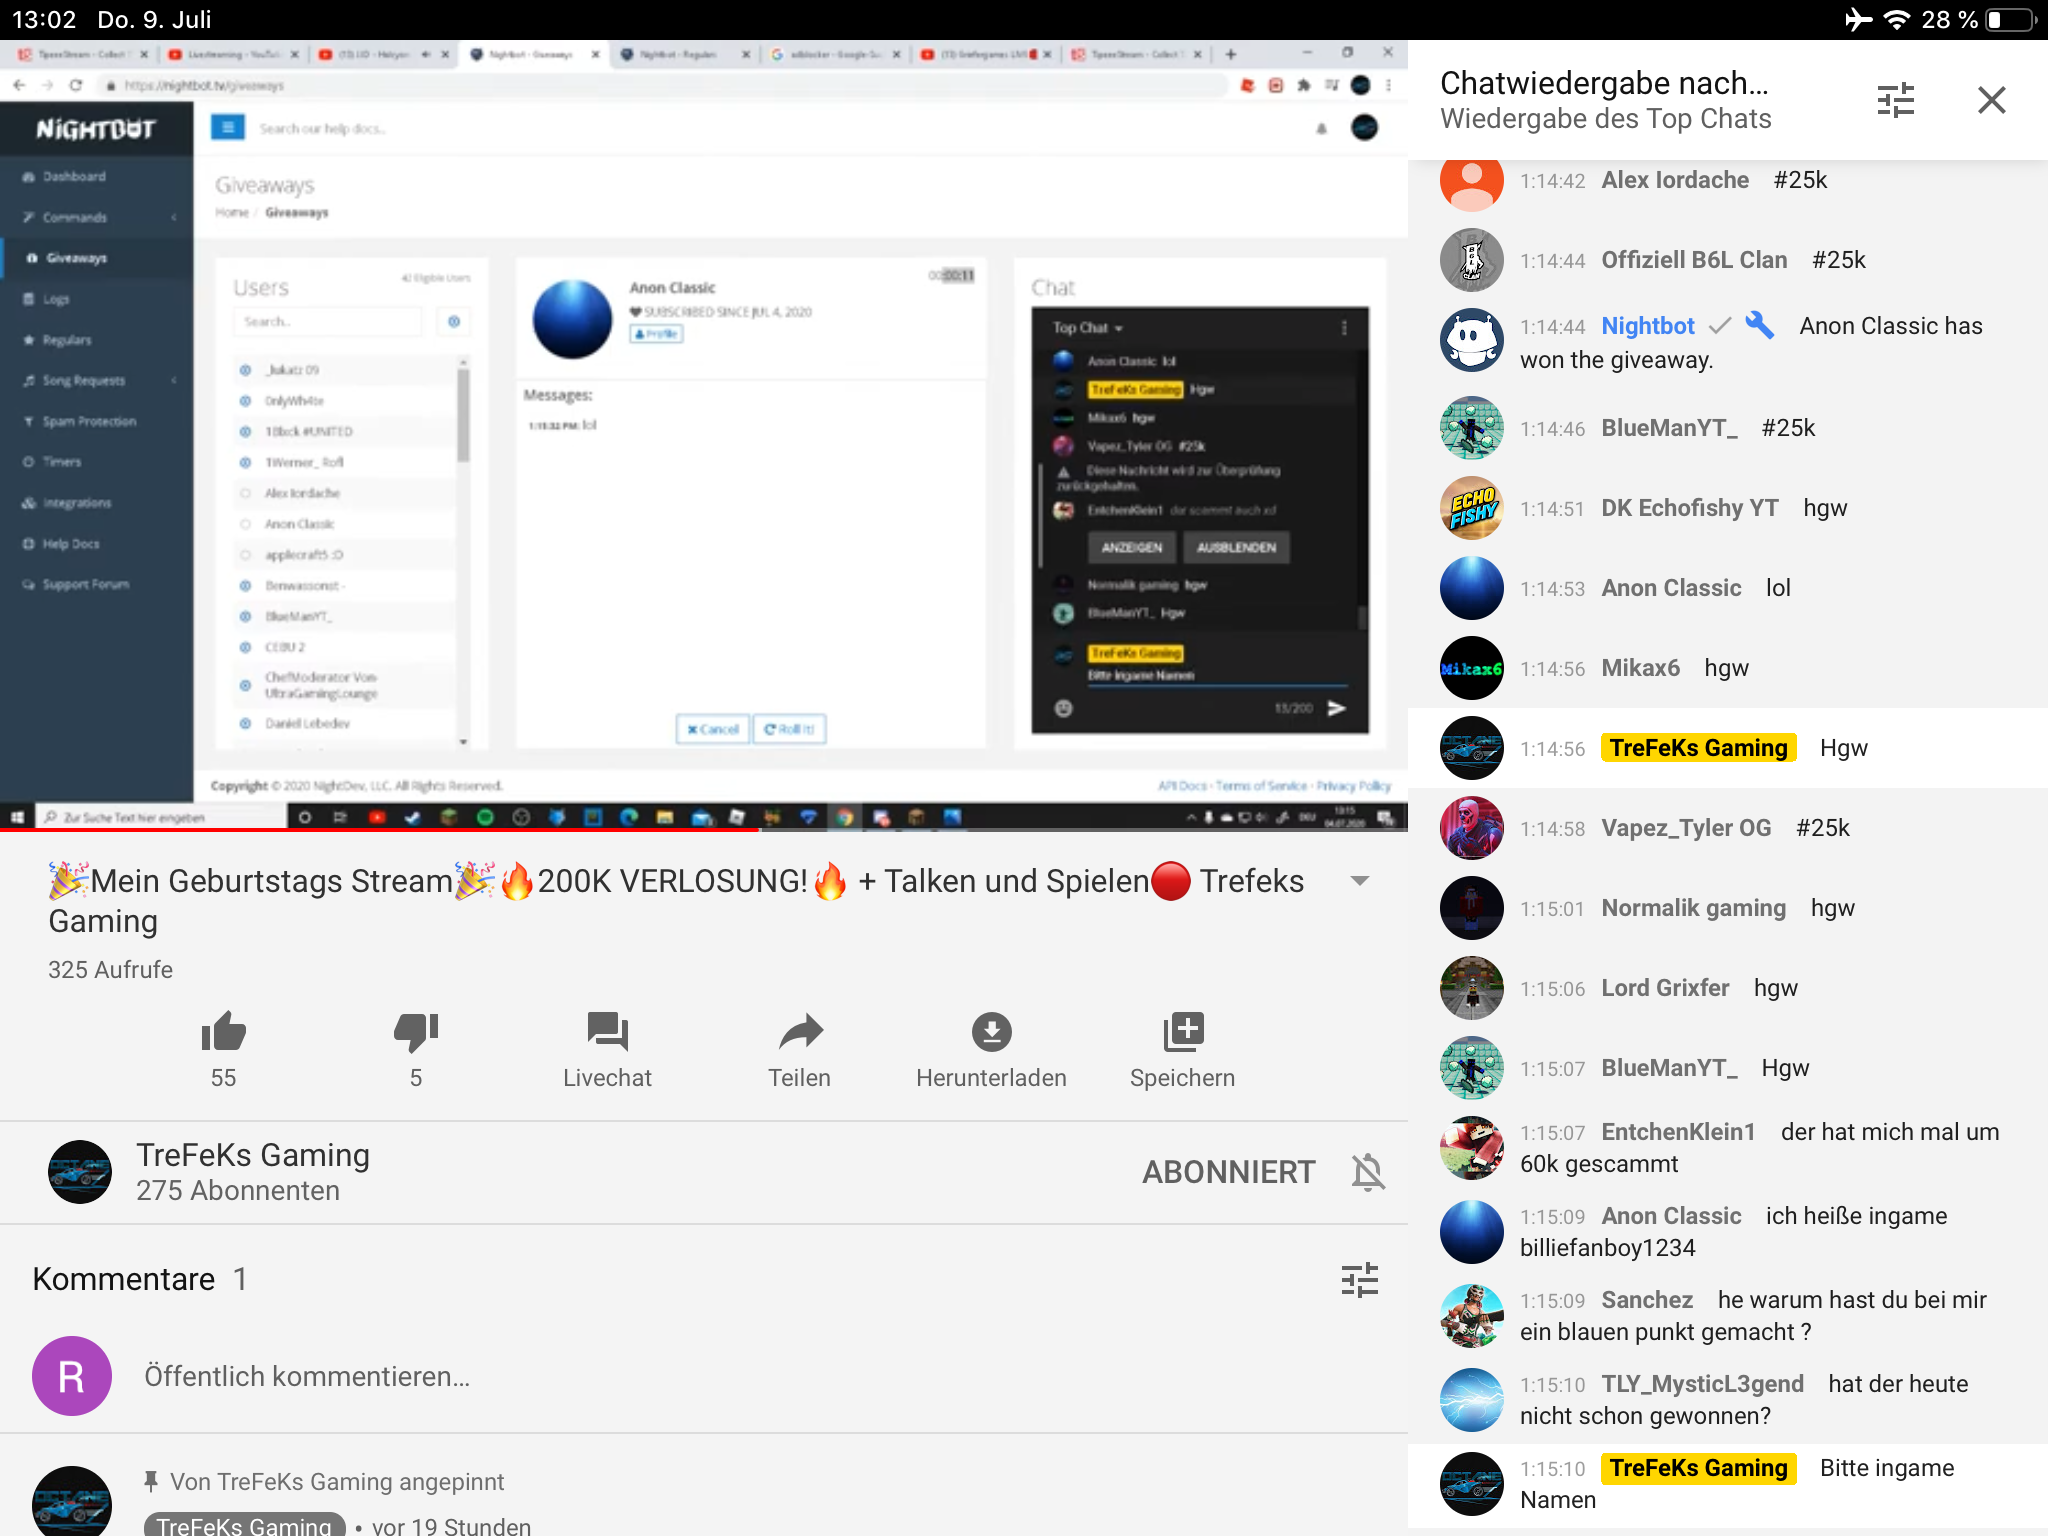Open the Nightbot avatar in chat
Image resolution: width=2048 pixels, height=1536 pixels.
tap(1472, 340)
